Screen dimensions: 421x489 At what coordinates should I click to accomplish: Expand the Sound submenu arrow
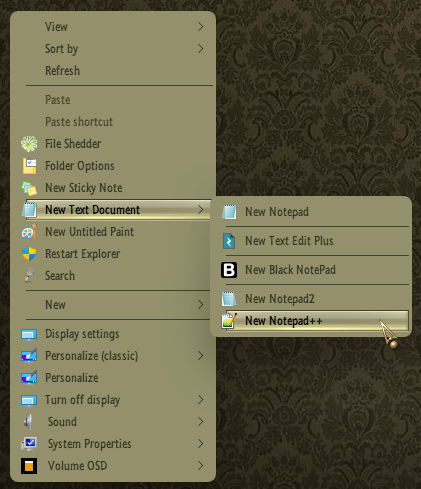coord(200,422)
